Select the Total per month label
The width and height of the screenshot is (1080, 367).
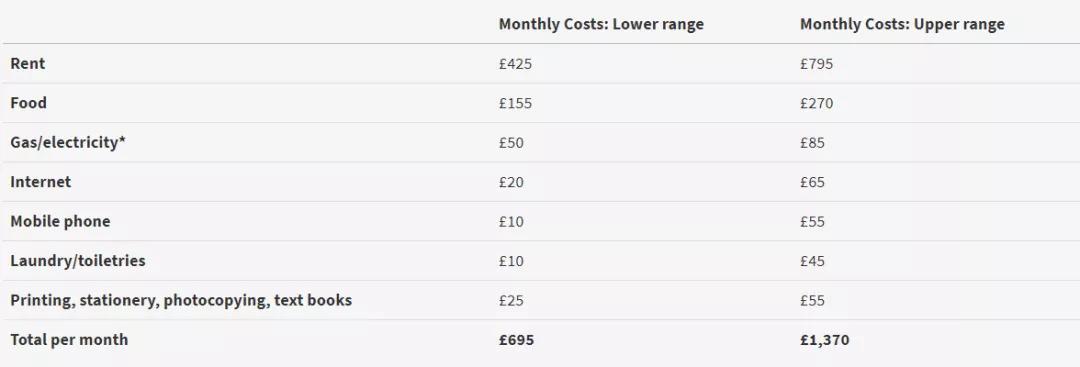[69, 339]
